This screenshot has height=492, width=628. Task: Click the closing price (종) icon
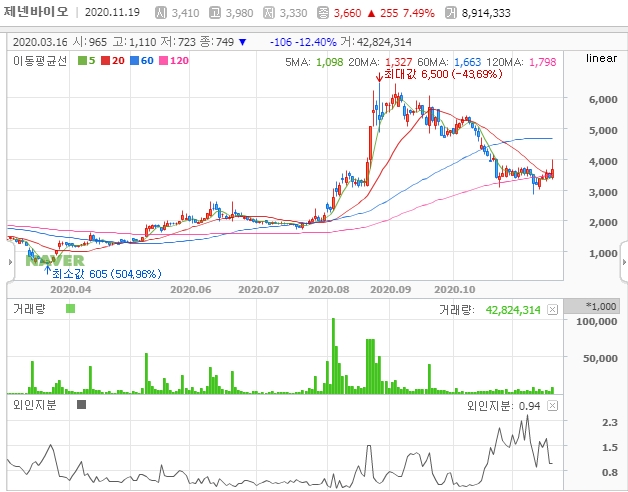click(323, 13)
